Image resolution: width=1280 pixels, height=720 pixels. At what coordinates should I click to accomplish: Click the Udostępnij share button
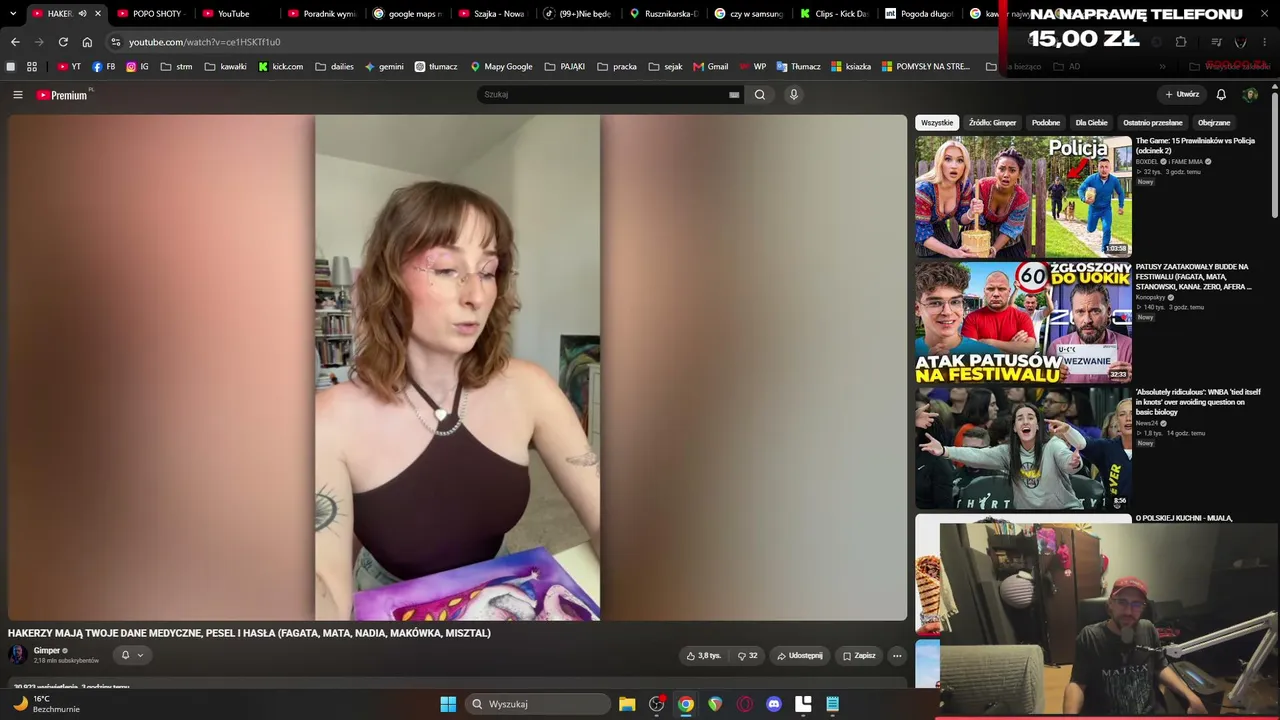click(x=799, y=656)
